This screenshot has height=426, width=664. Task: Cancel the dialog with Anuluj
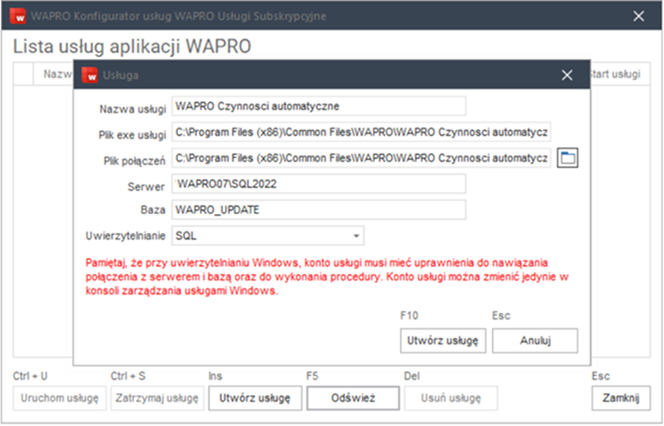535,340
